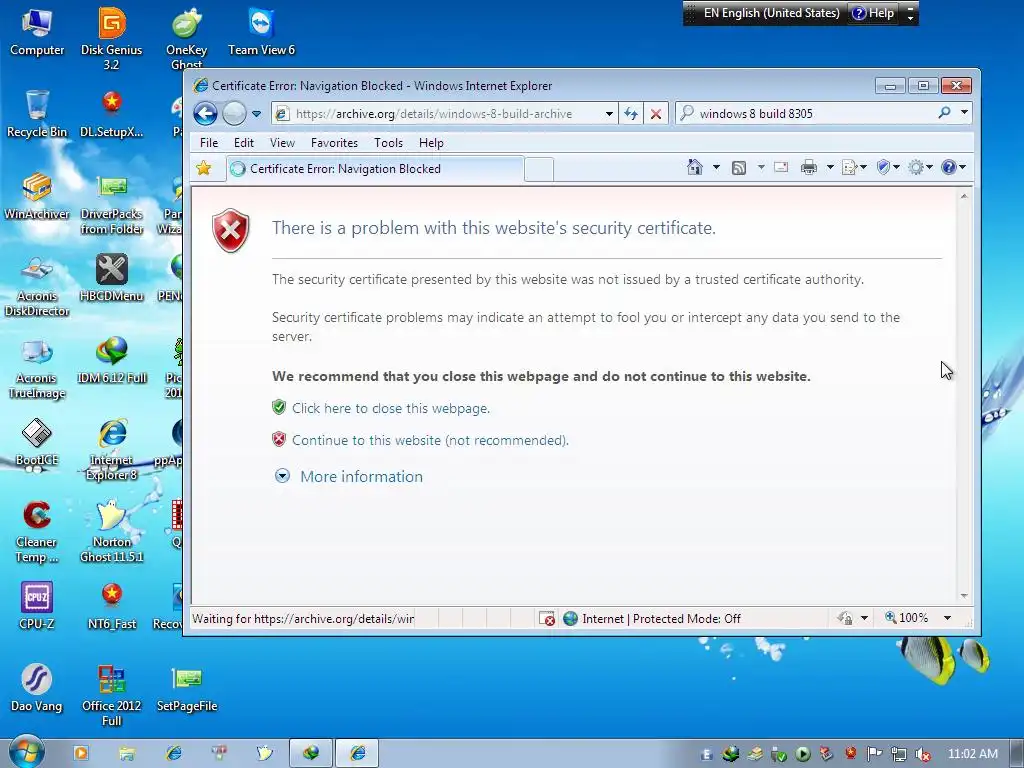1024x768 pixels.
Task: Select the IDM 6.12 Full desktop icon
Action: coord(112,360)
